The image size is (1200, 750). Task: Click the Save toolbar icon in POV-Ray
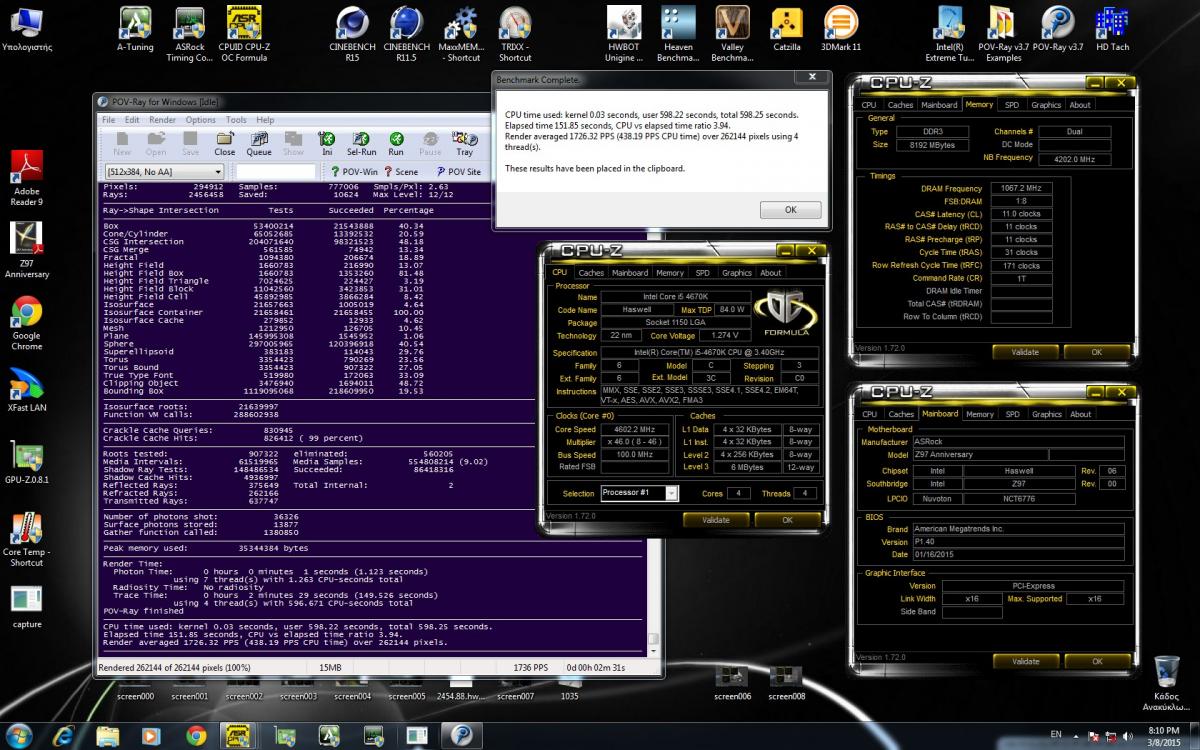coord(190,144)
